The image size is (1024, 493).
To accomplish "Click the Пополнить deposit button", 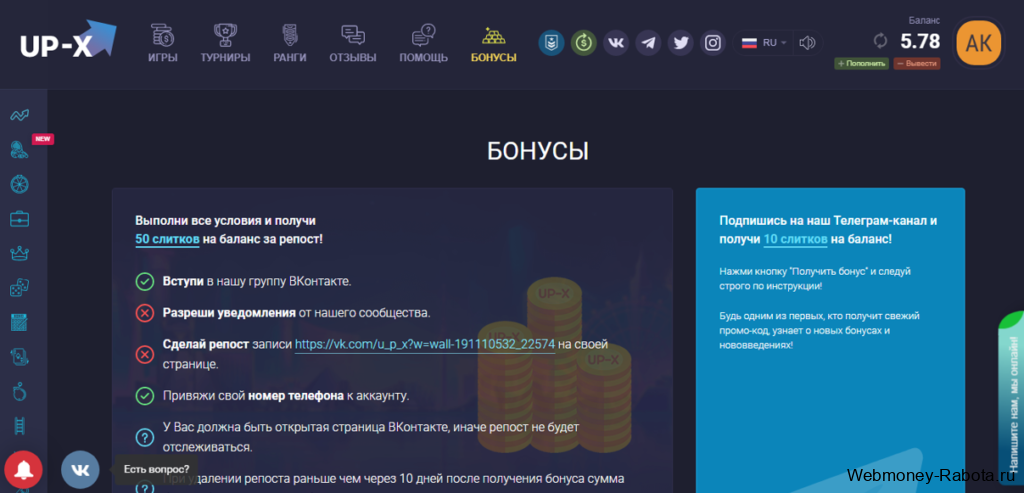I will coord(861,63).
